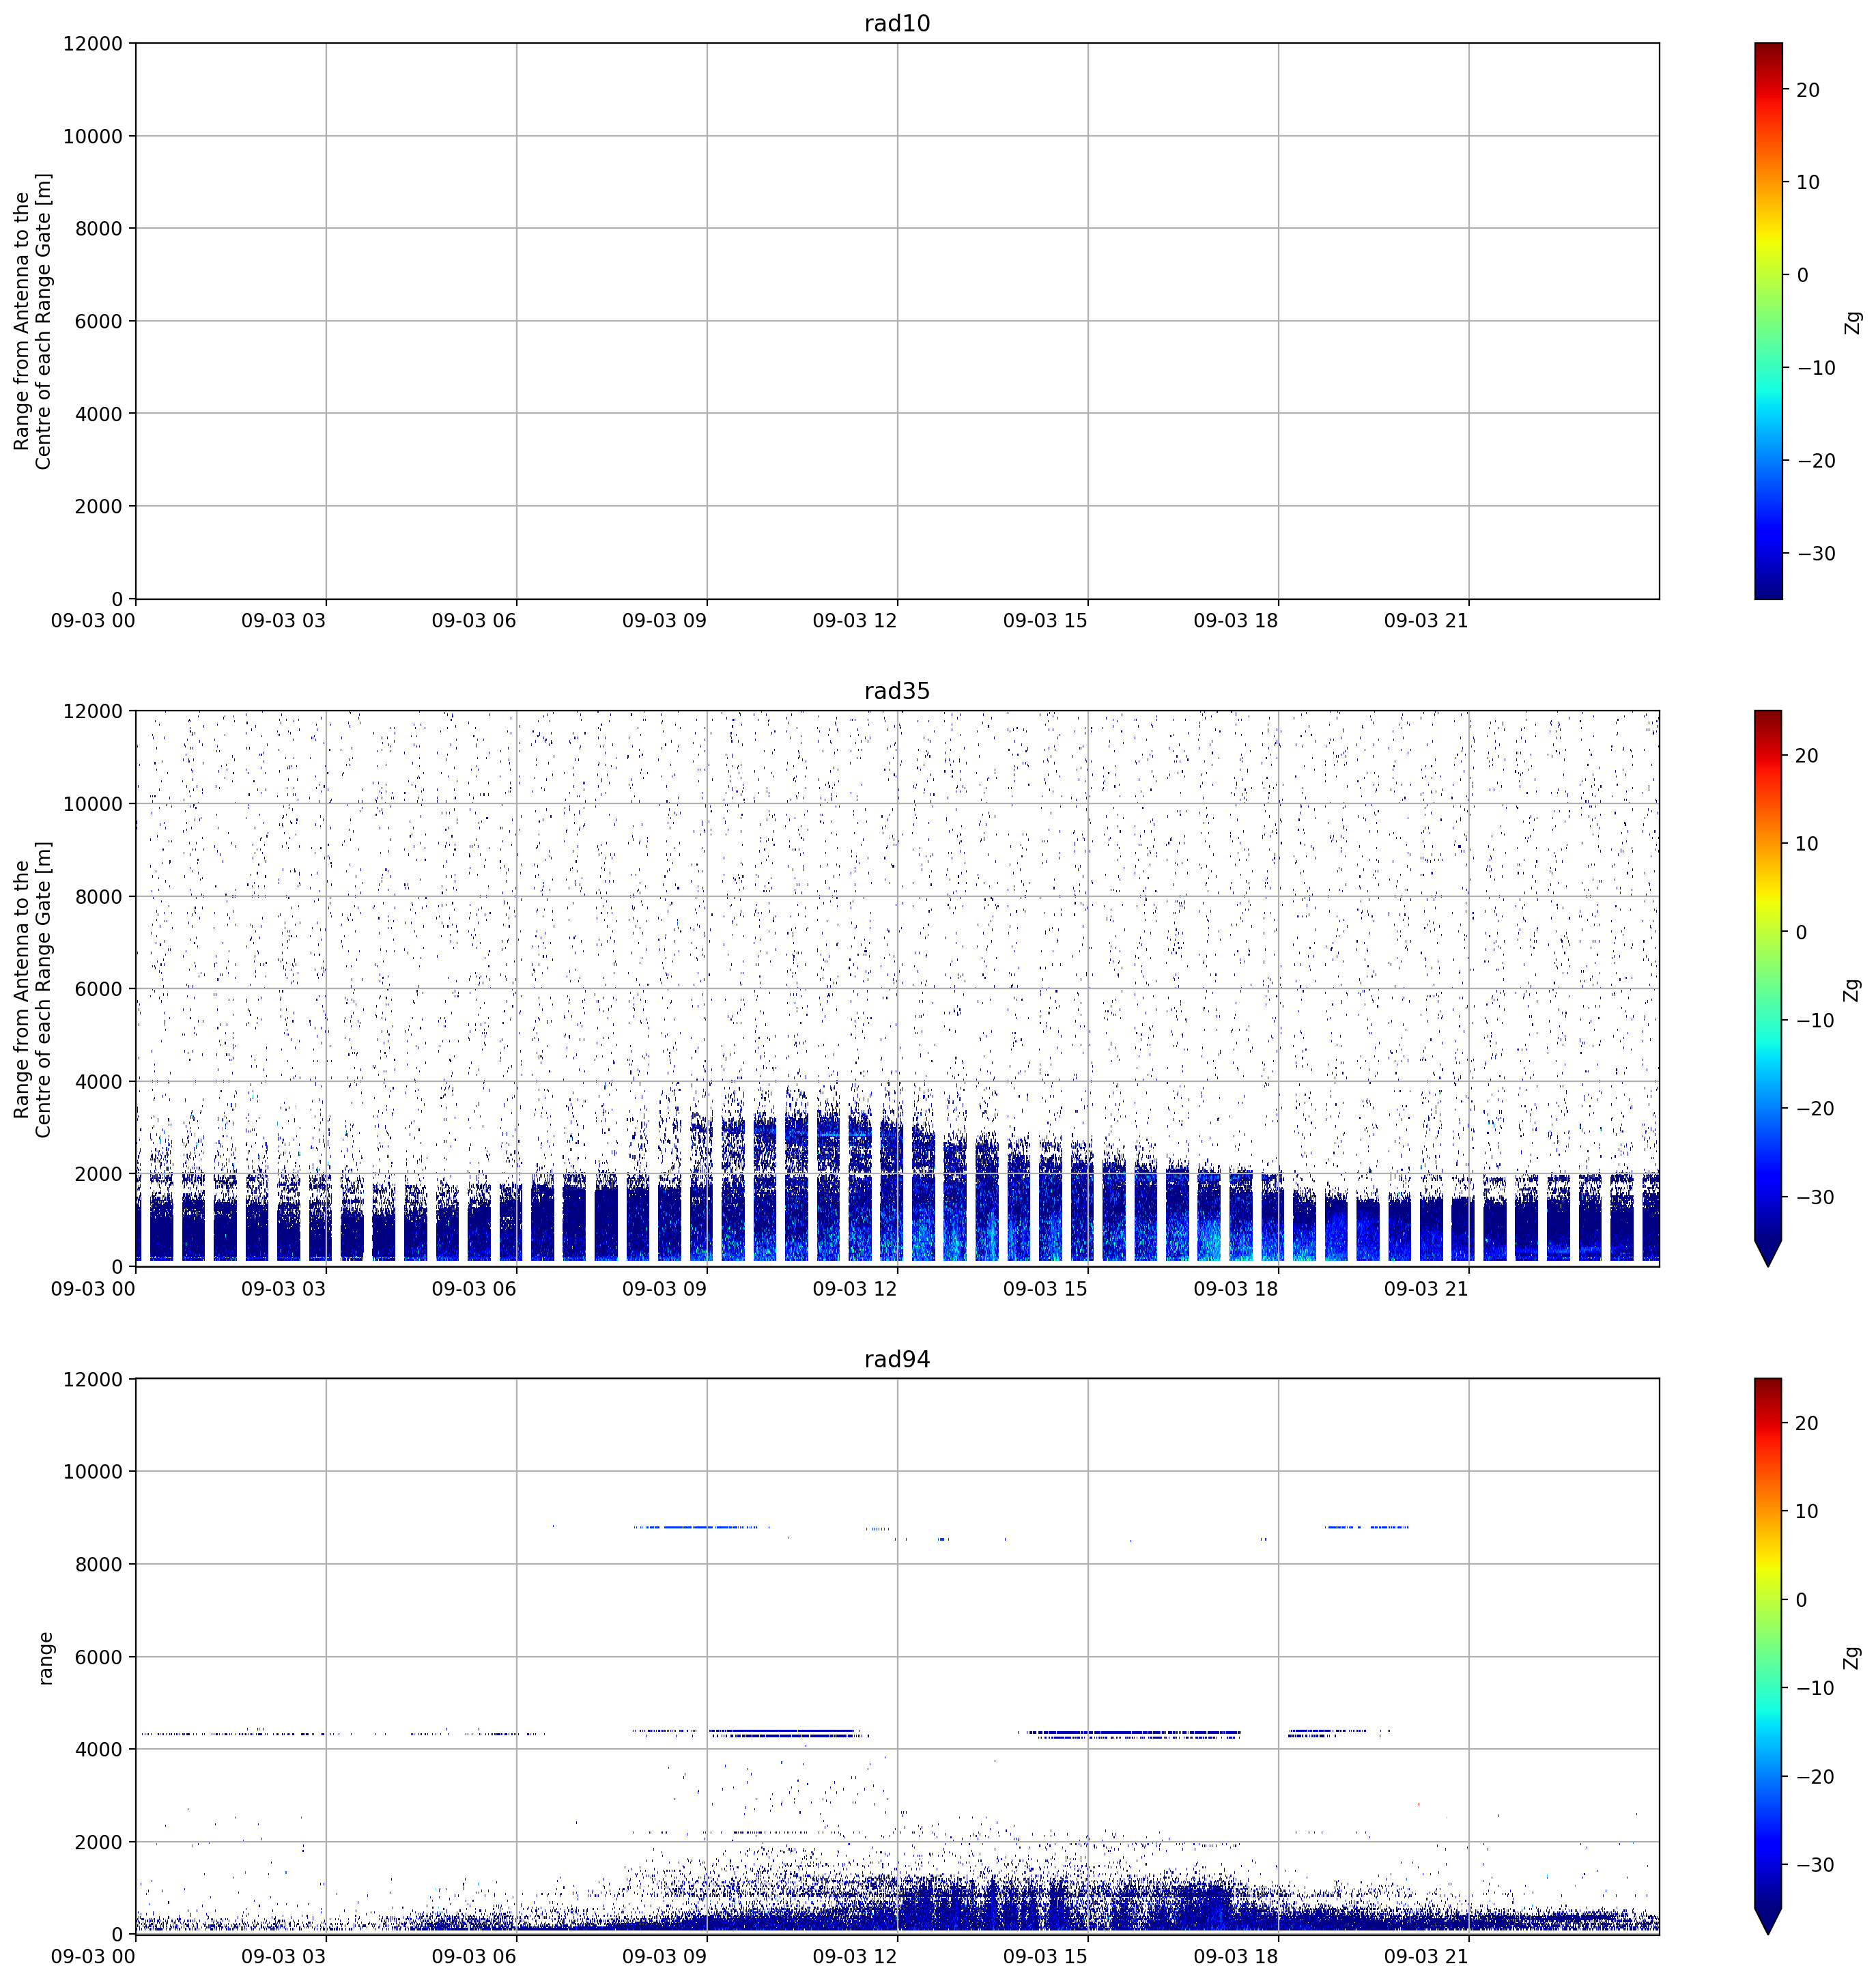Screen dimensions: 1876x1981
Task: Click '09-03 06' tick under rad94 plot
Action: (x=474, y=1957)
